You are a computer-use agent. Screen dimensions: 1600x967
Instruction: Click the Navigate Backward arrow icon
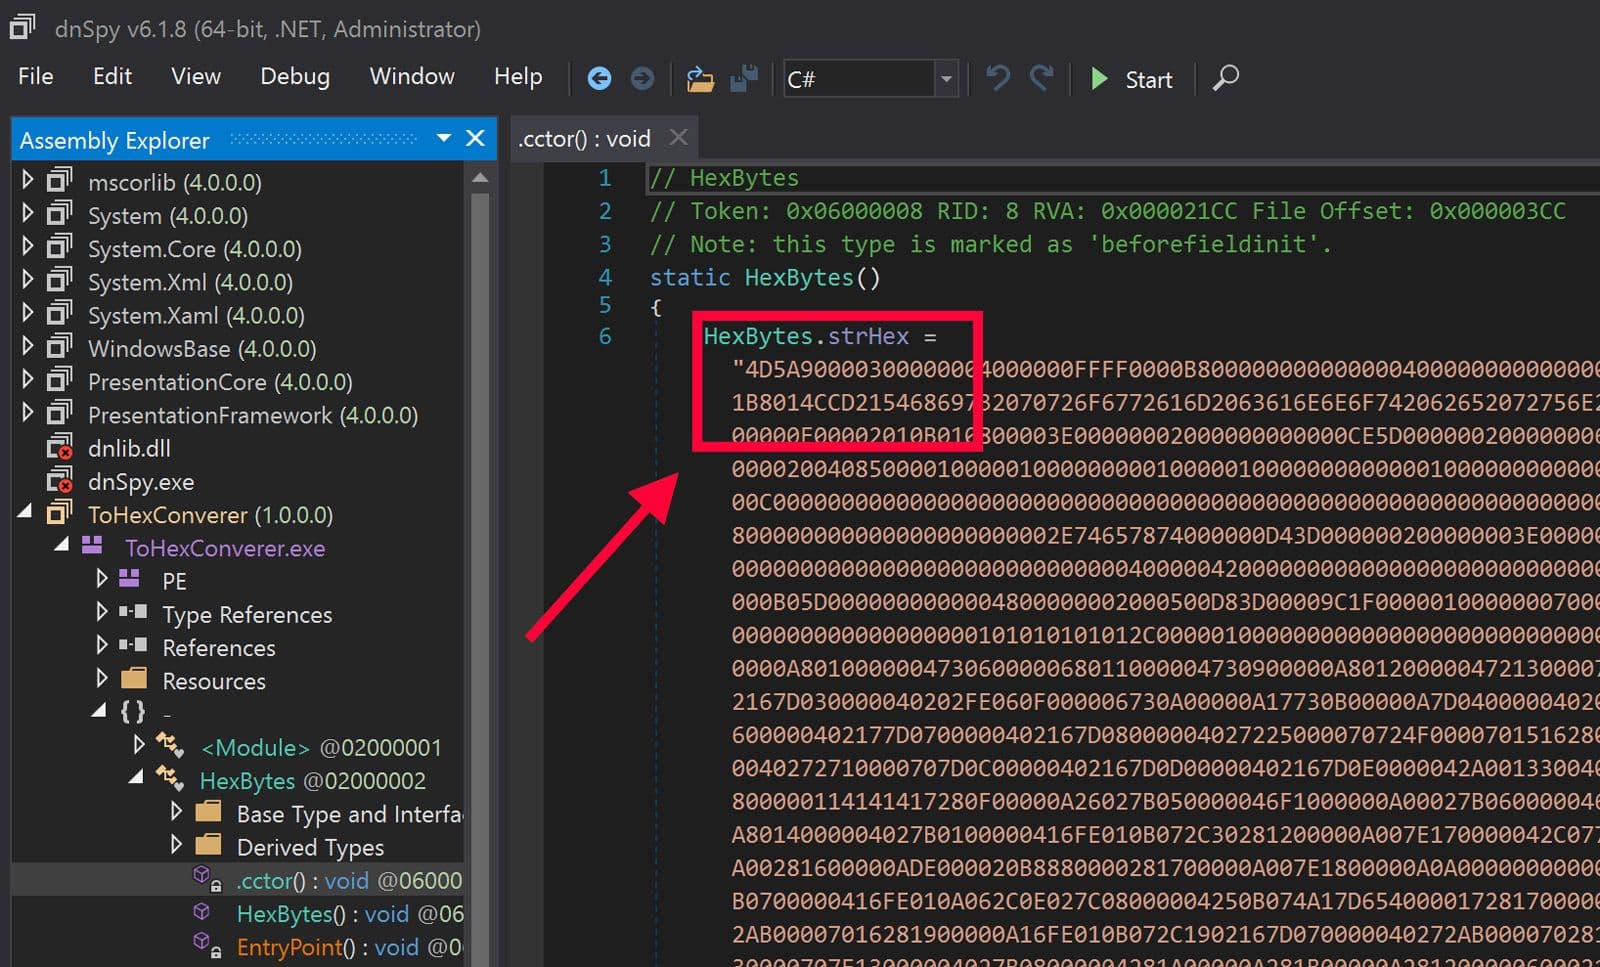click(599, 78)
